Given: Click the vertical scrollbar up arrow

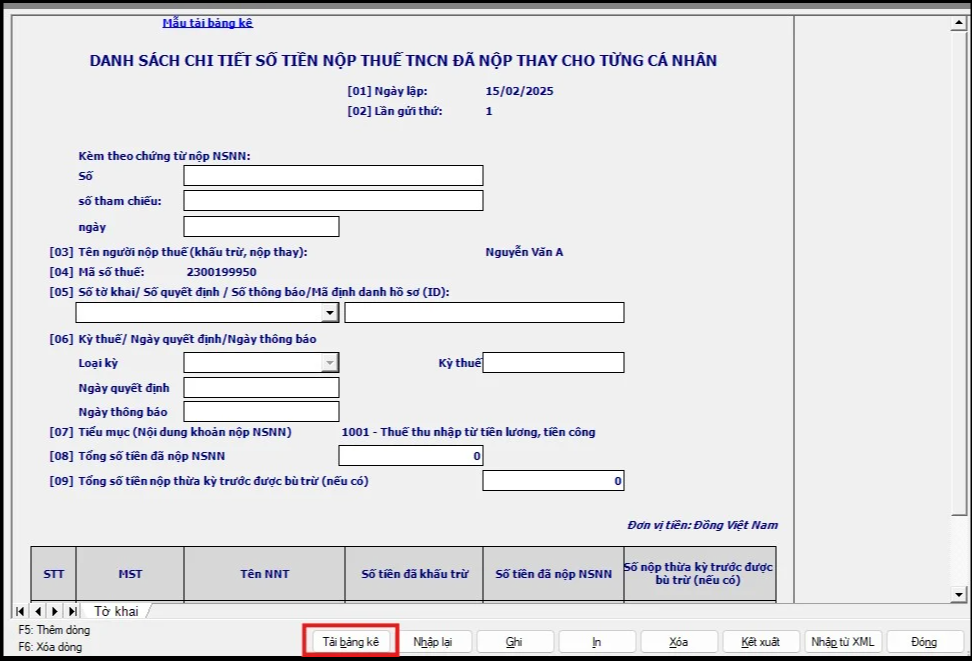Looking at the screenshot, I should [x=960, y=24].
